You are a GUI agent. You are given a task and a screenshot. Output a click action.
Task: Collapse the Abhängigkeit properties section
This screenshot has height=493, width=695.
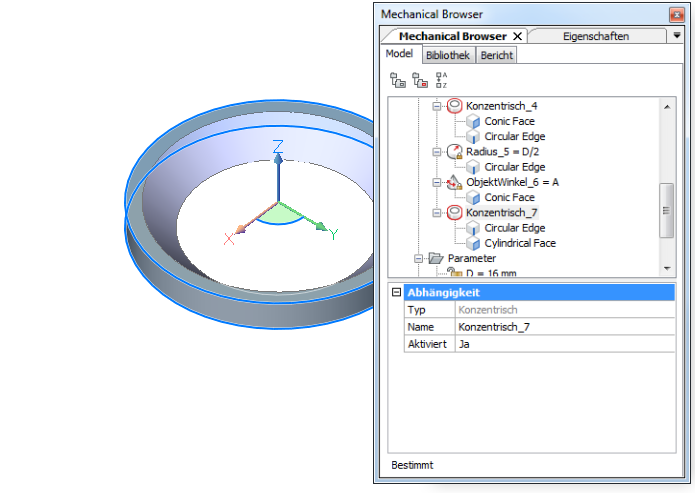point(396,293)
